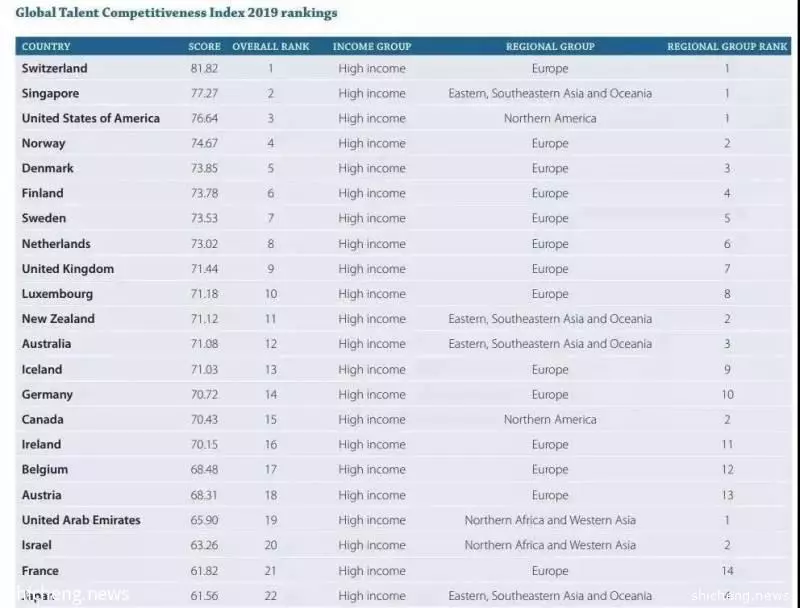The height and width of the screenshot is (608, 800).
Task: Click the REGIONAL GROUP RANK column header
Action: 727,46
